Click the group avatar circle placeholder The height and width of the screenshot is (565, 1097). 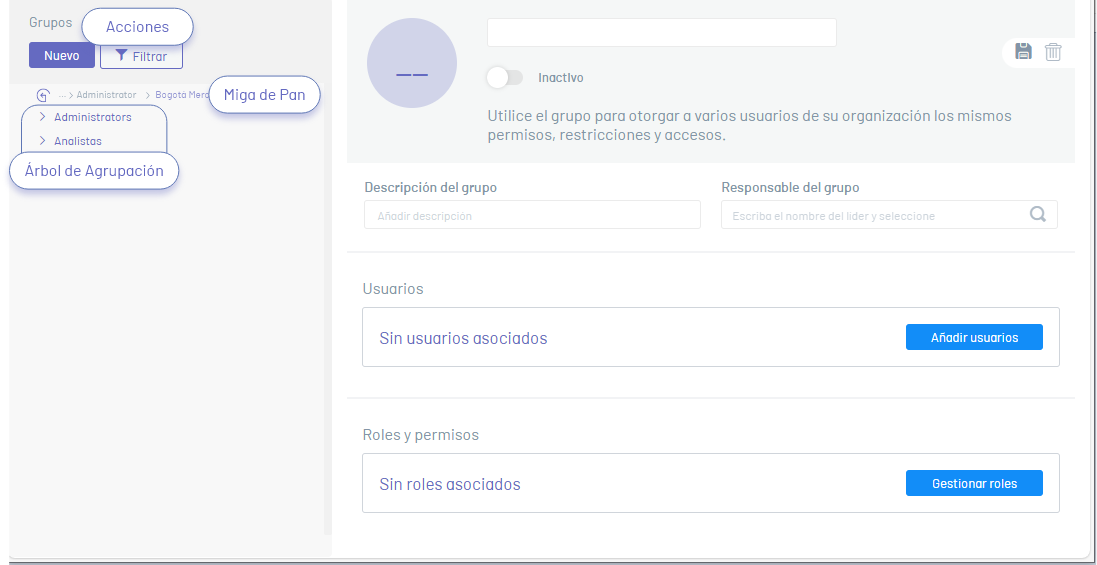[x=412, y=63]
